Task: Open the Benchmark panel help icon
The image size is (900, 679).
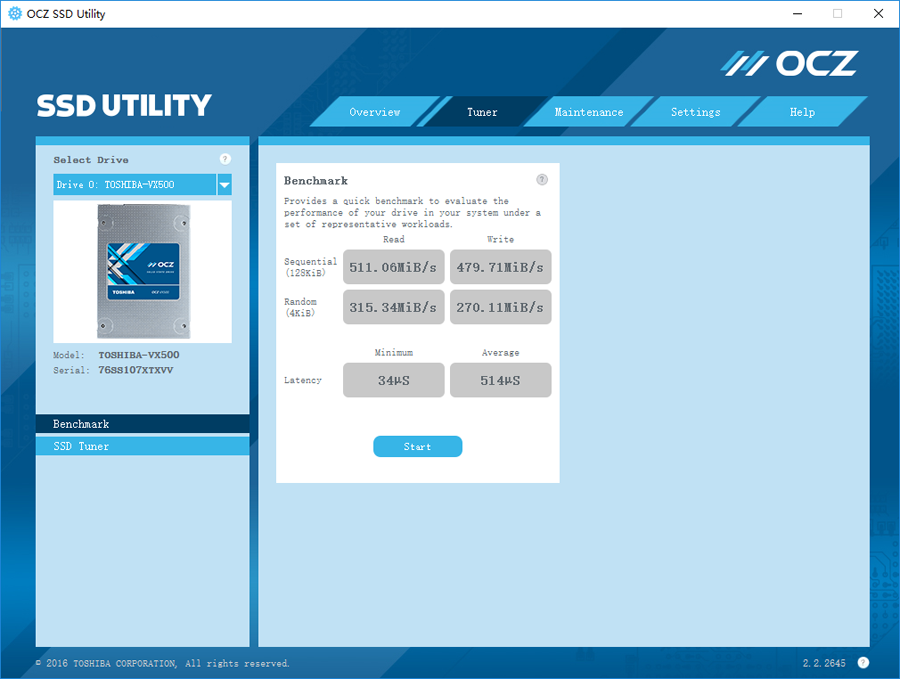Action: (542, 180)
